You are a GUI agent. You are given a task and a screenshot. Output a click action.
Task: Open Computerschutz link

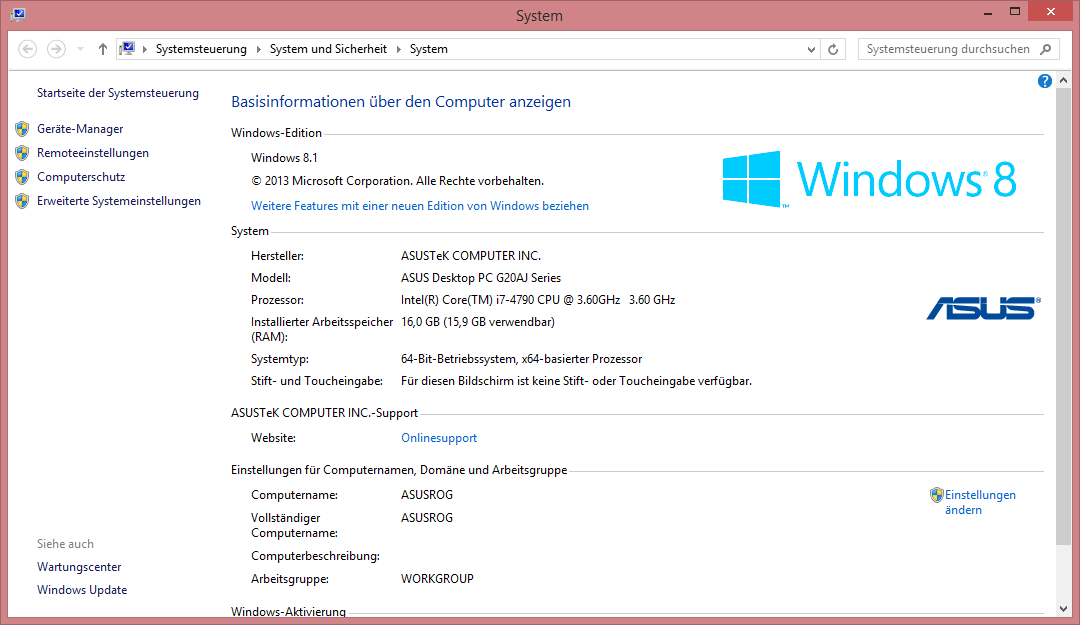click(81, 177)
